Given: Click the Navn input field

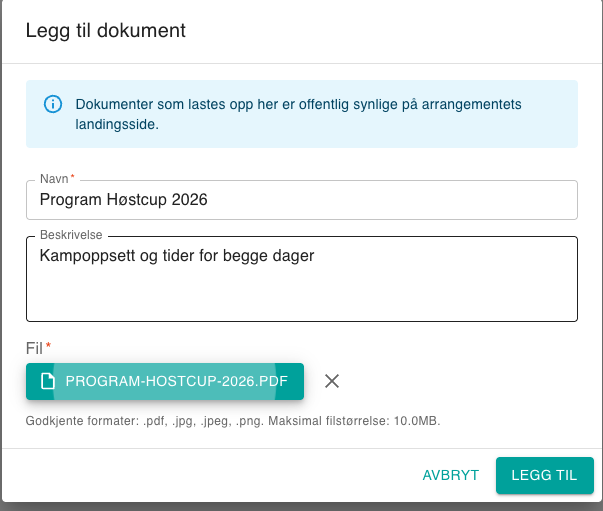Looking at the screenshot, I should click(x=302, y=200).
